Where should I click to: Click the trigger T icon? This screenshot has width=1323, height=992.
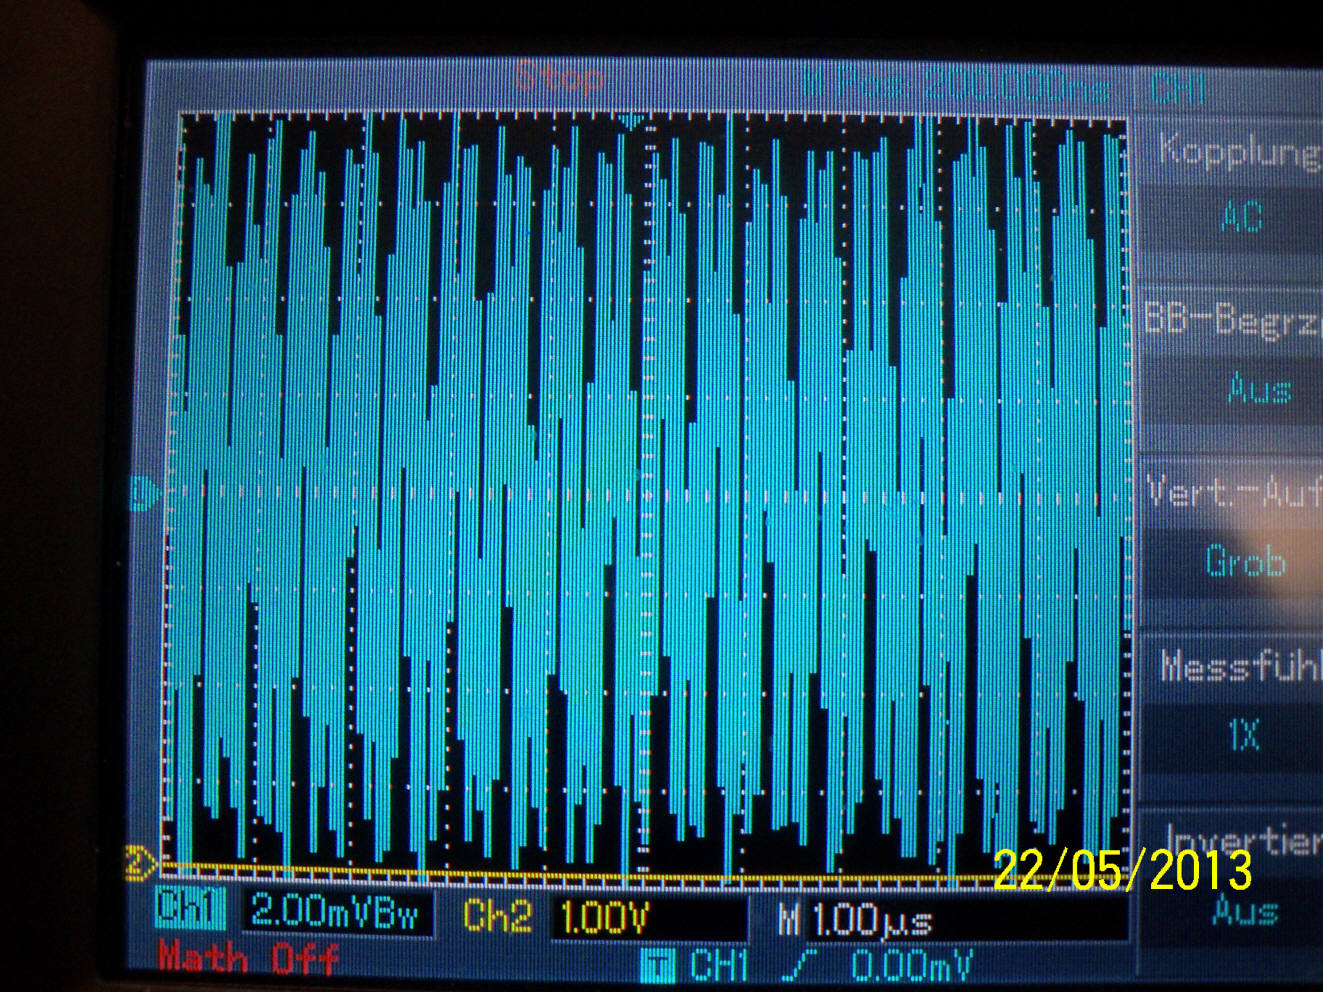[x=656, y=966]
